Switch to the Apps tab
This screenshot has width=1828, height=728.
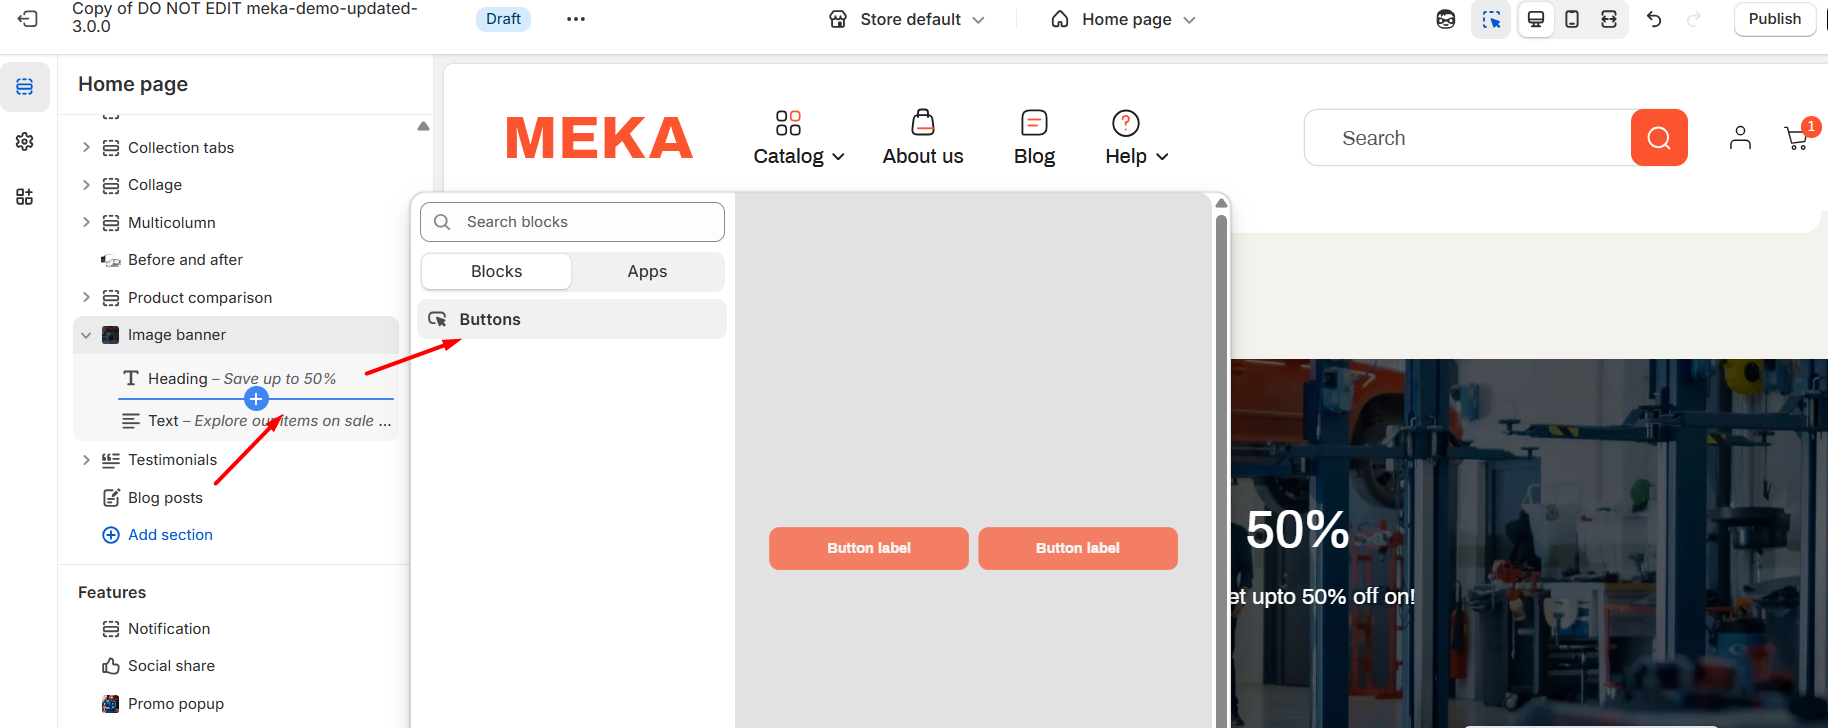click(647, 271)
